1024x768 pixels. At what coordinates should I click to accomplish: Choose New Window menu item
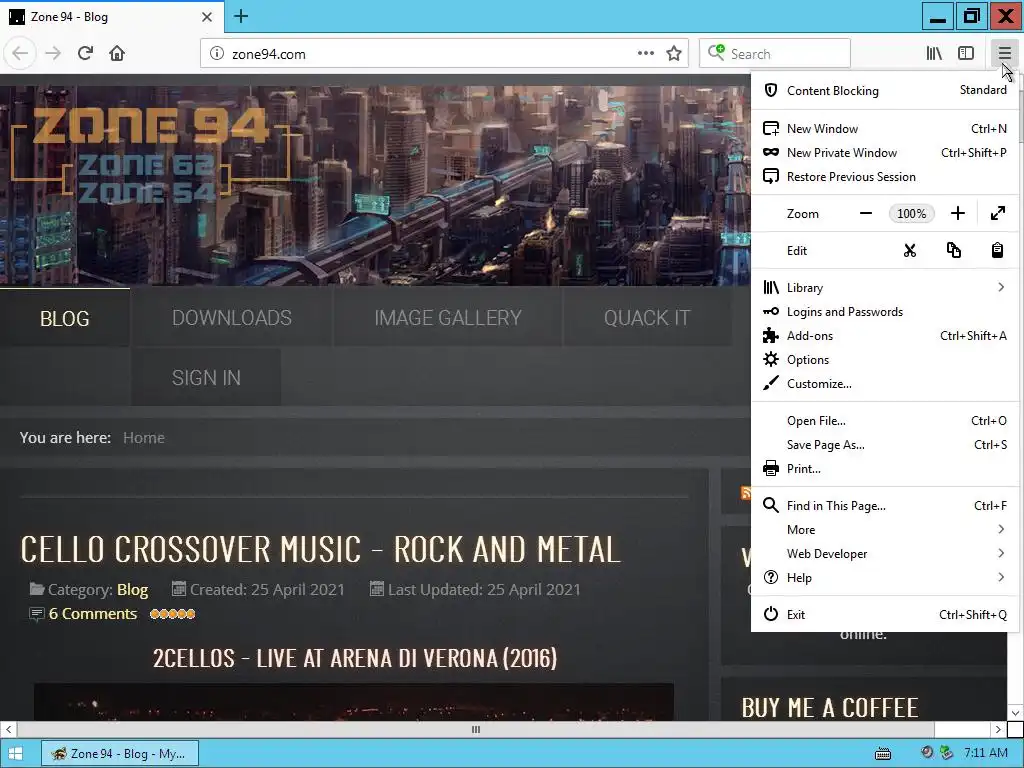coord(885,129)
